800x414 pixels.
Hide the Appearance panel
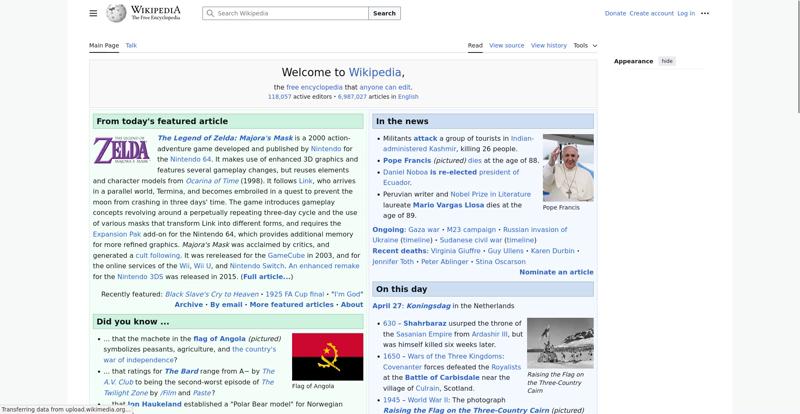point(667,61)
